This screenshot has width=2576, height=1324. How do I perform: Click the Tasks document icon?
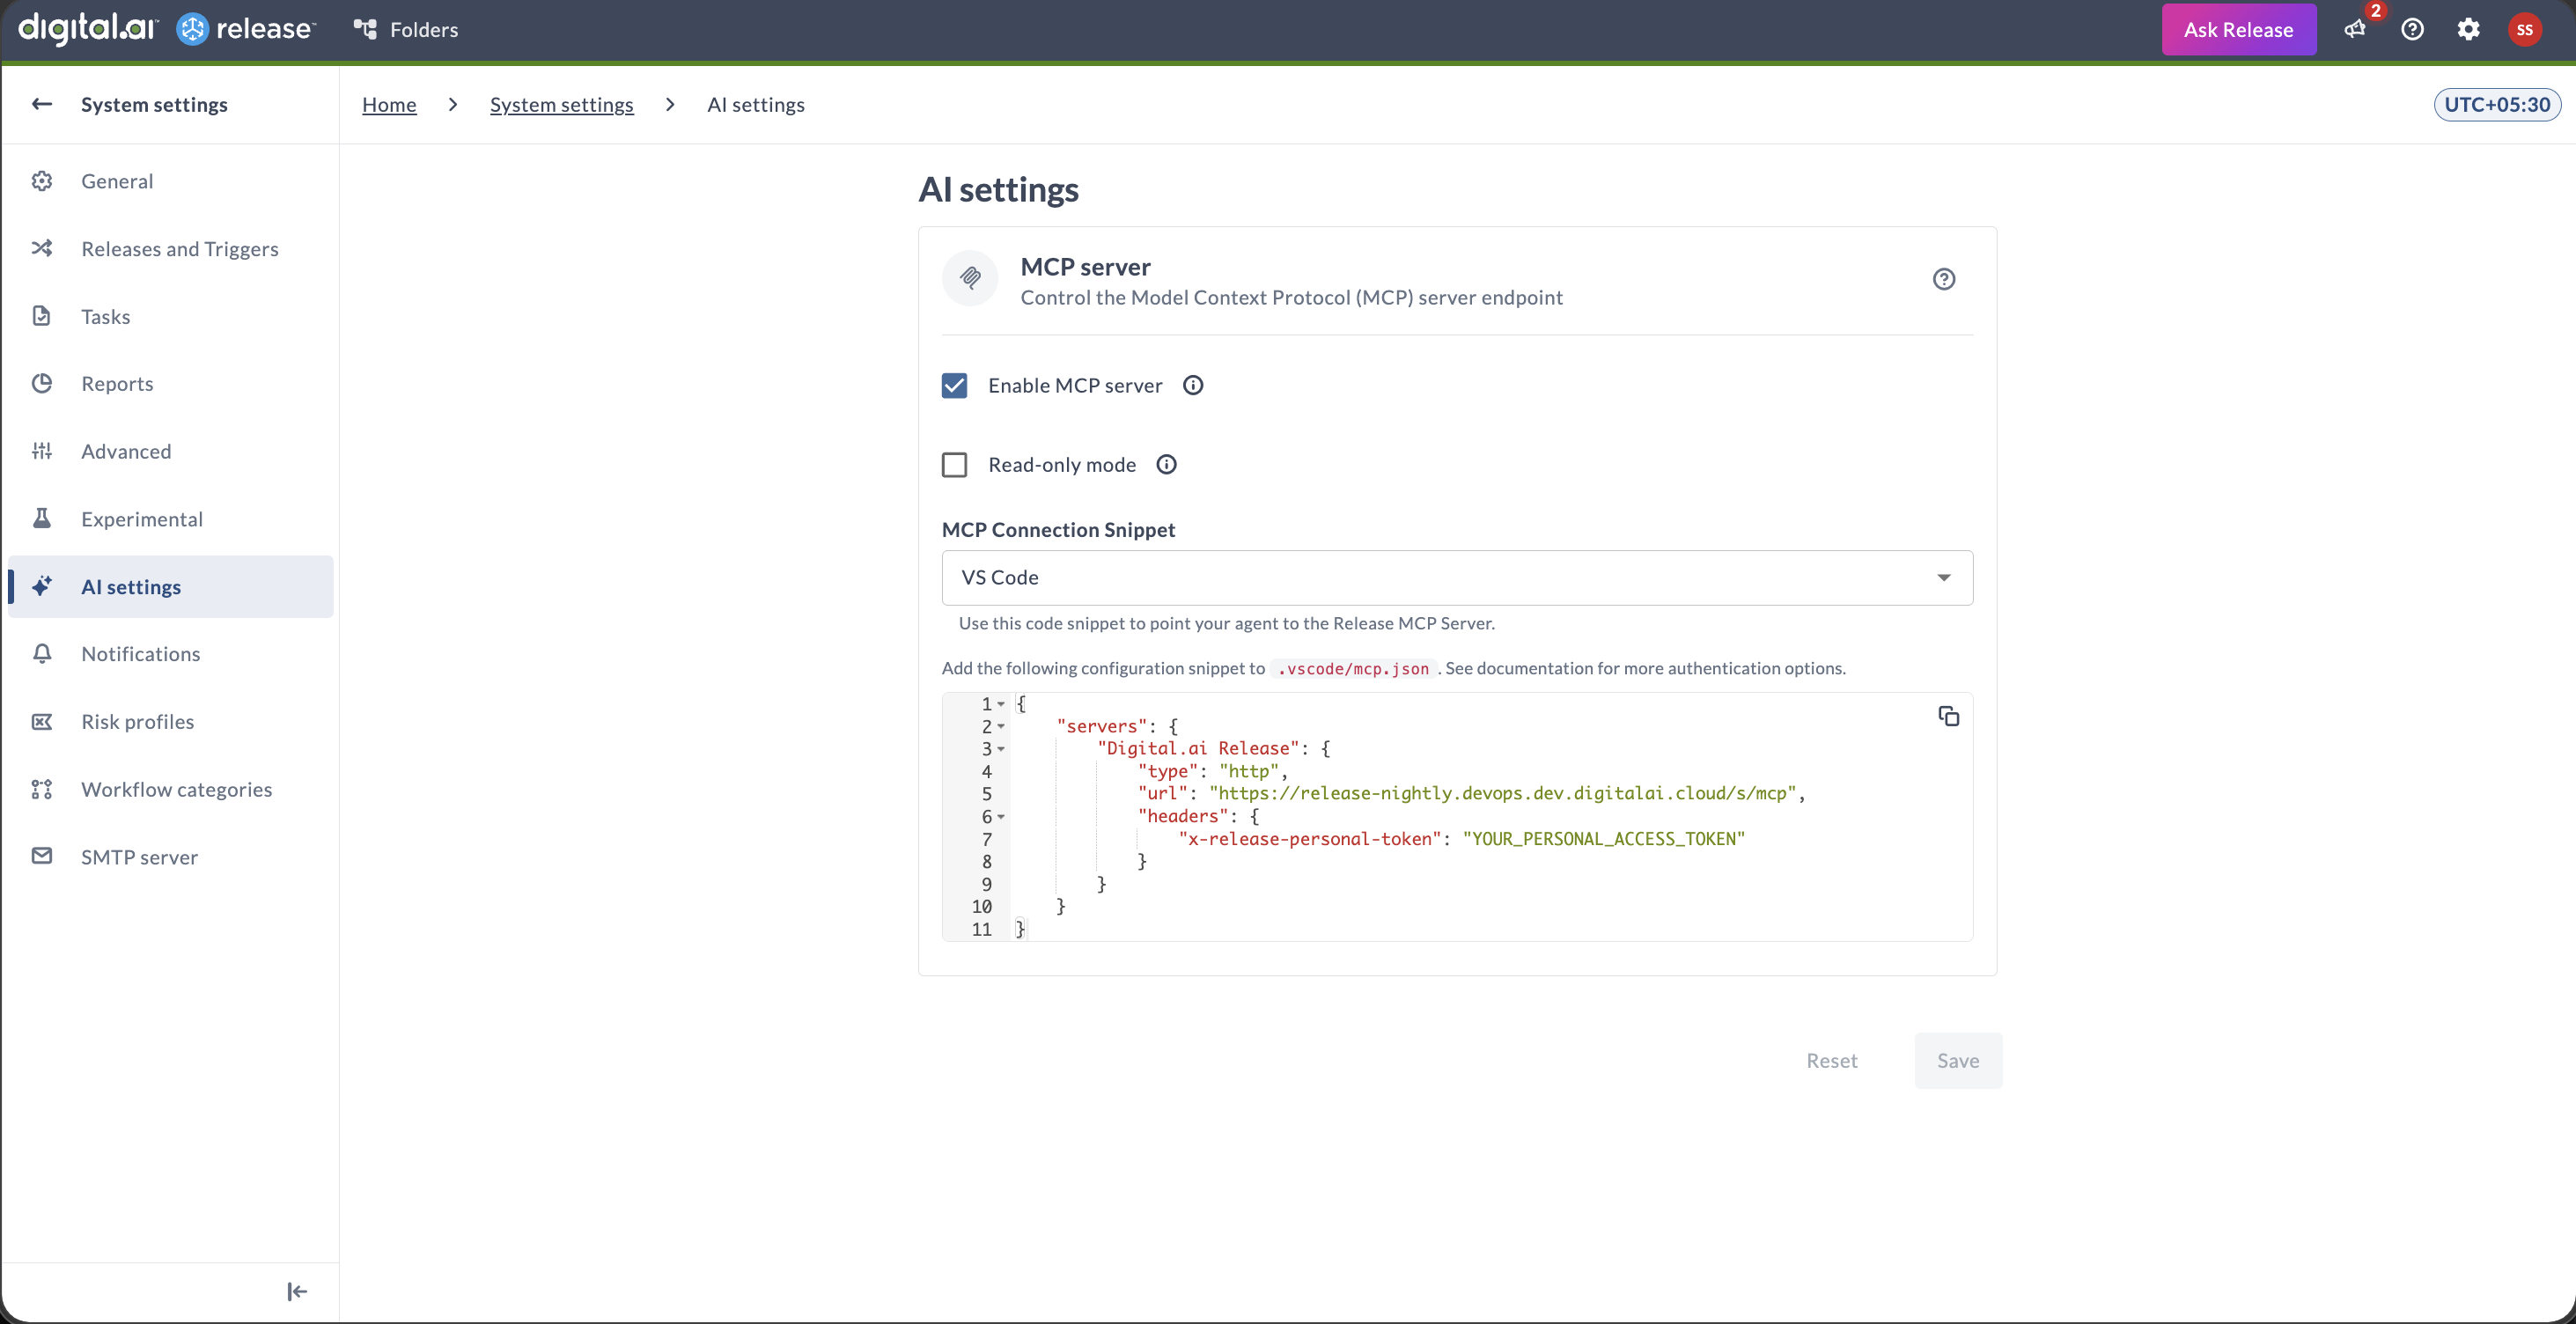42,316
